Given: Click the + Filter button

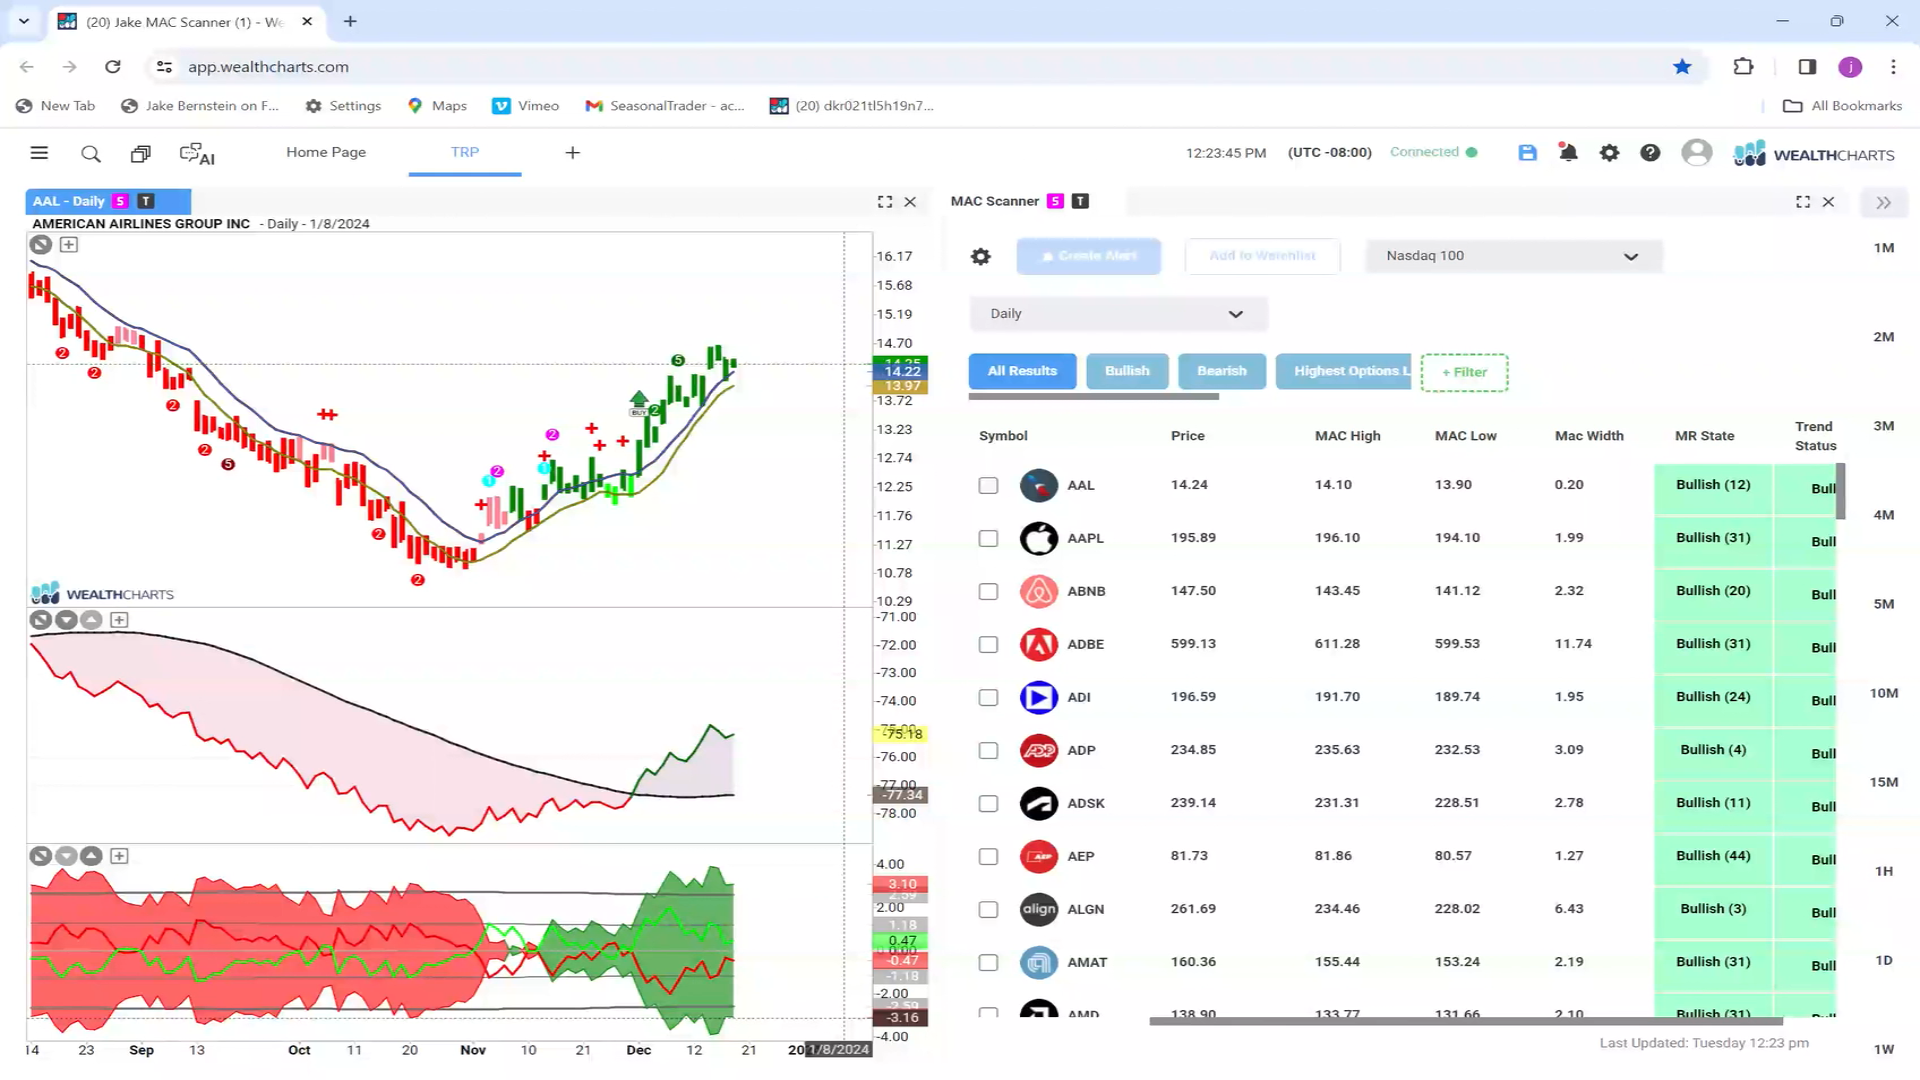Looking at the screenshot, I should [x=1464, y=372].
